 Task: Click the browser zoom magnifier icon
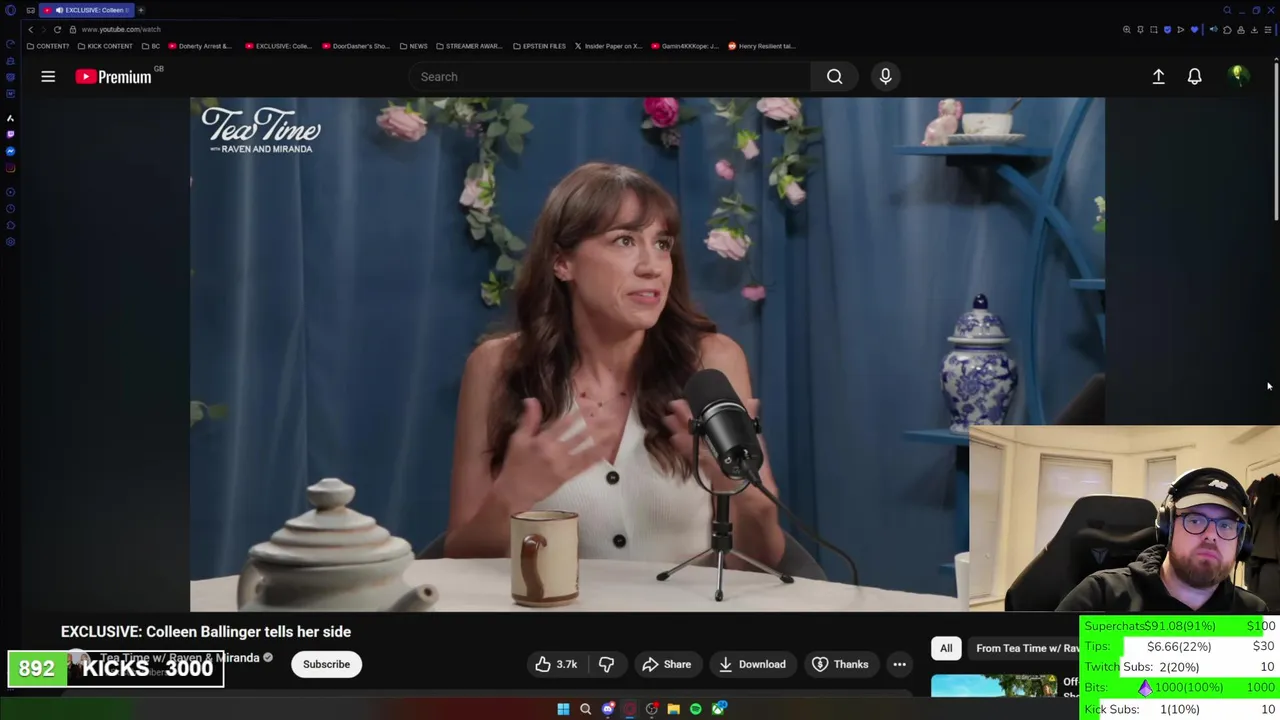click(1127, 30)
